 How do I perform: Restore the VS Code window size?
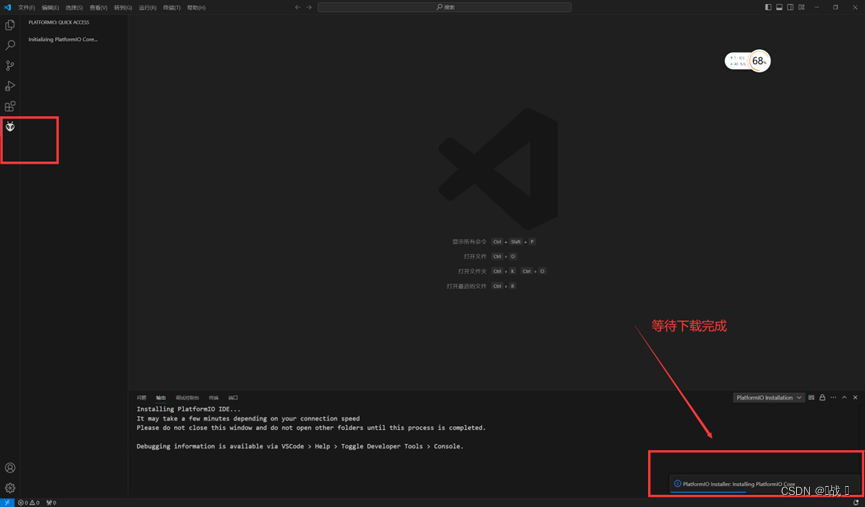[835, 7]
